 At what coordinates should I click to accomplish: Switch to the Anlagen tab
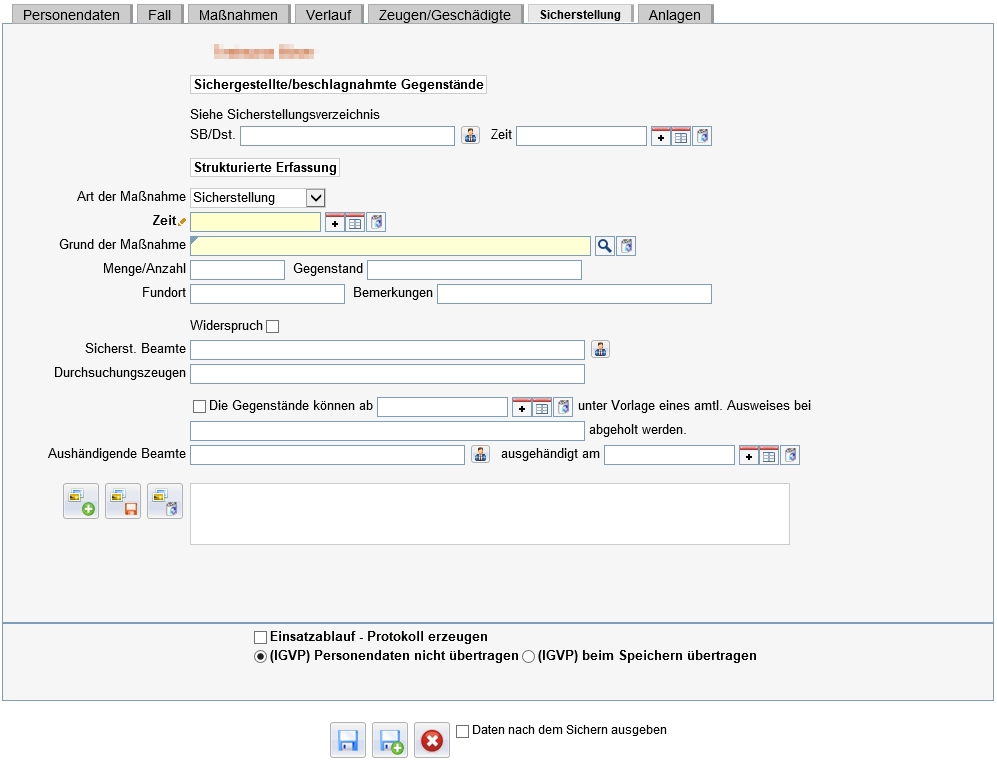point(675,15)
